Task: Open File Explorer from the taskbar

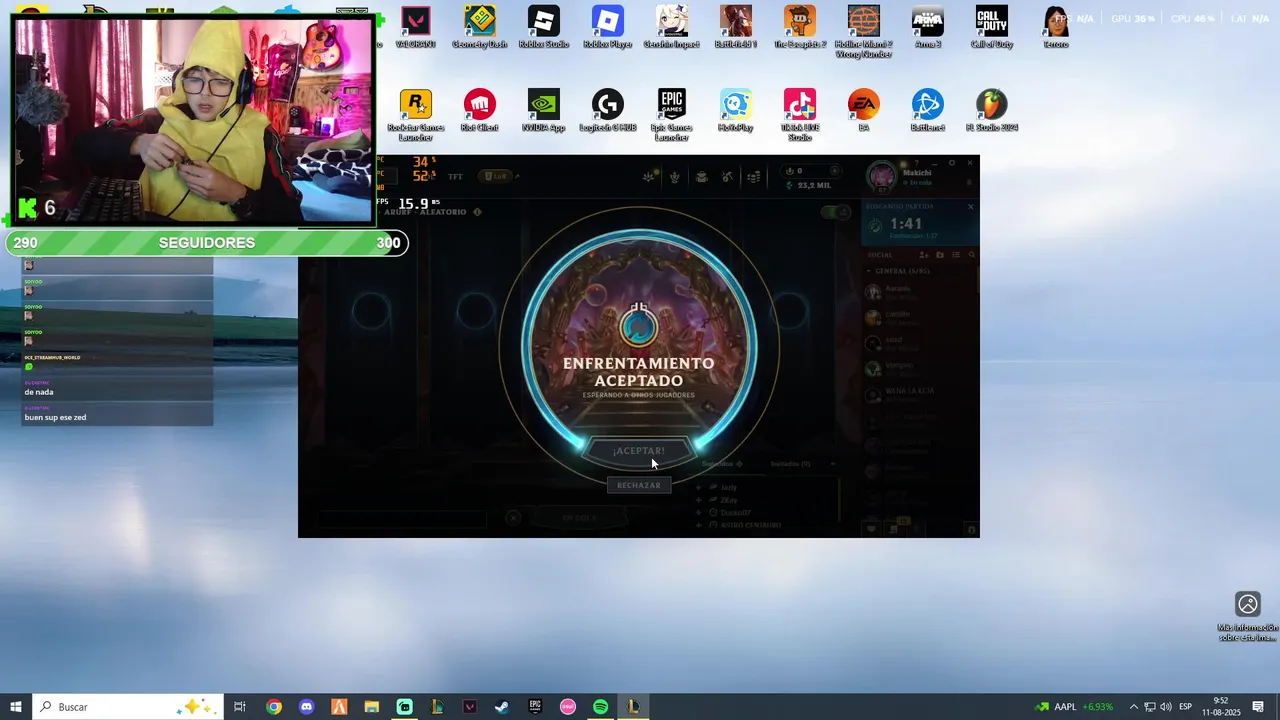Action: (371, 707)
